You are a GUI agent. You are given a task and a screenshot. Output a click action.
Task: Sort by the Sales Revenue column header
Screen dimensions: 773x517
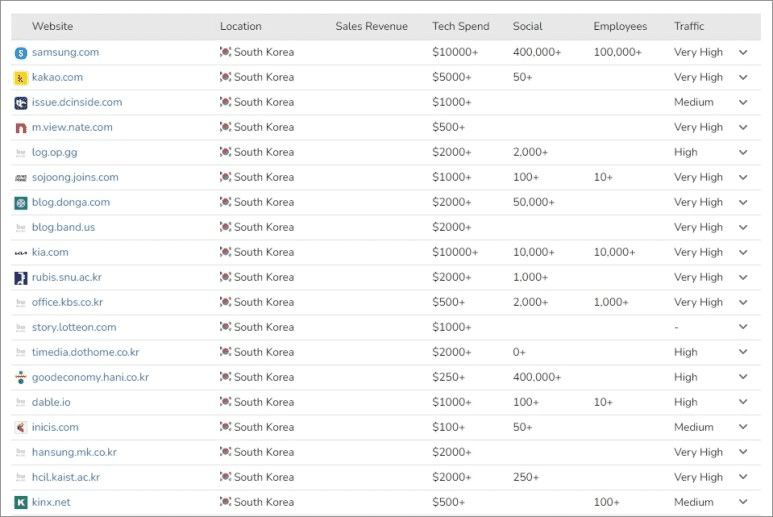click(371, 26)
